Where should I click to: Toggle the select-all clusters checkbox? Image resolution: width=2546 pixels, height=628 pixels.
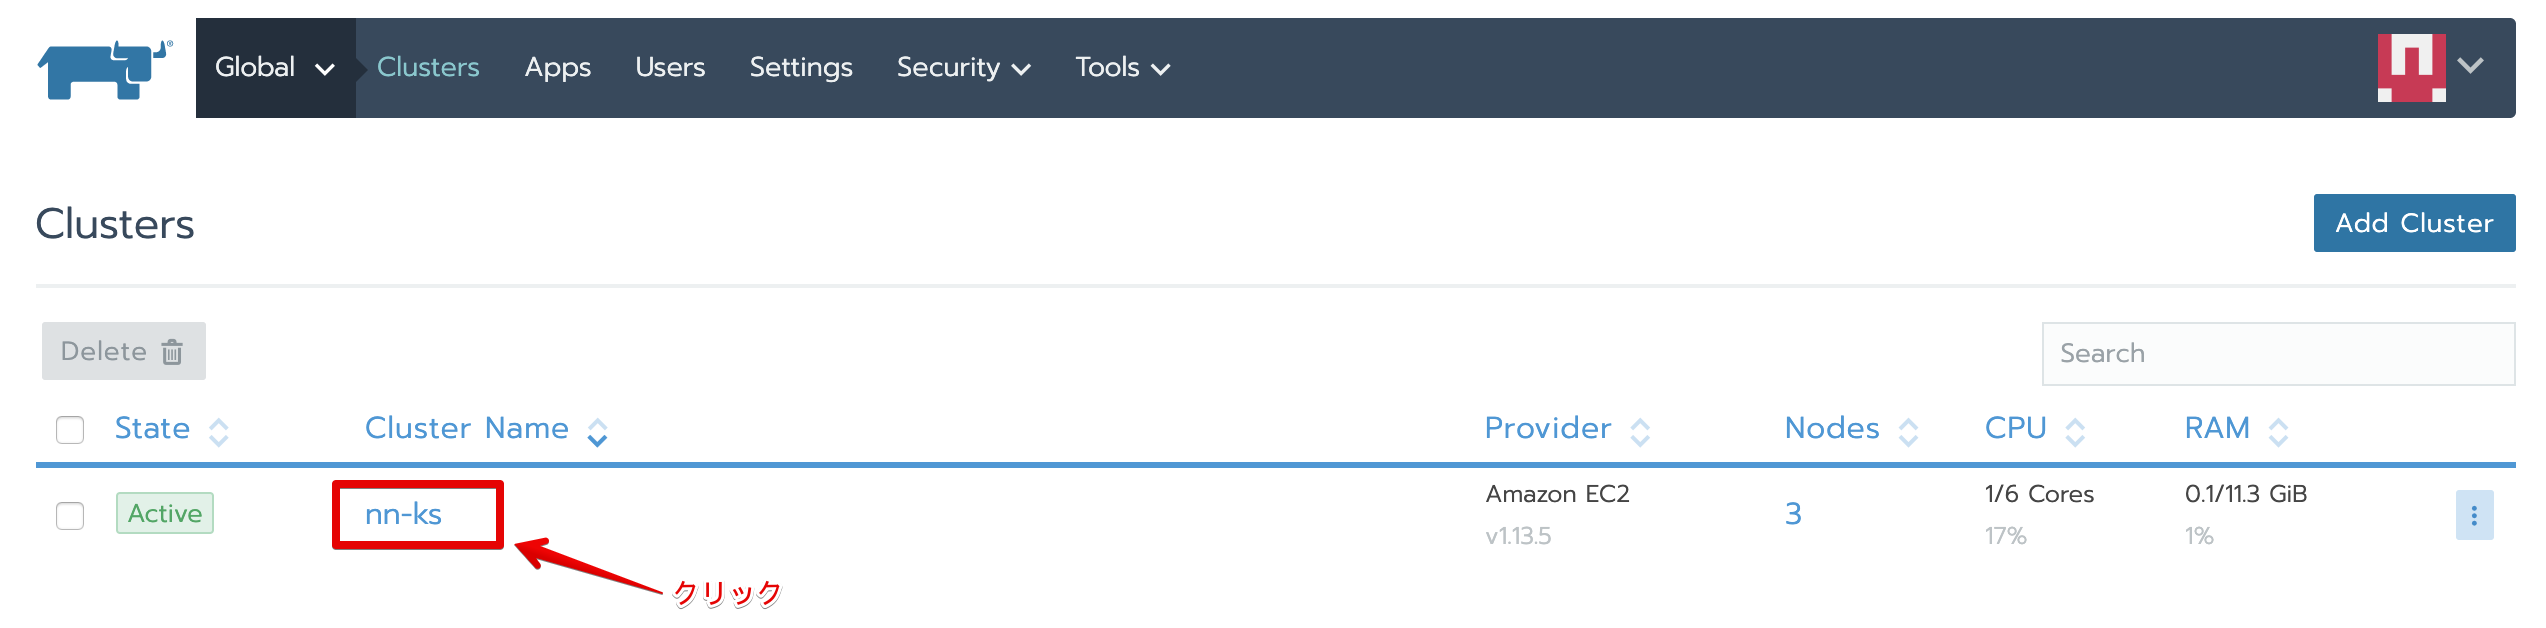(70, 430)
